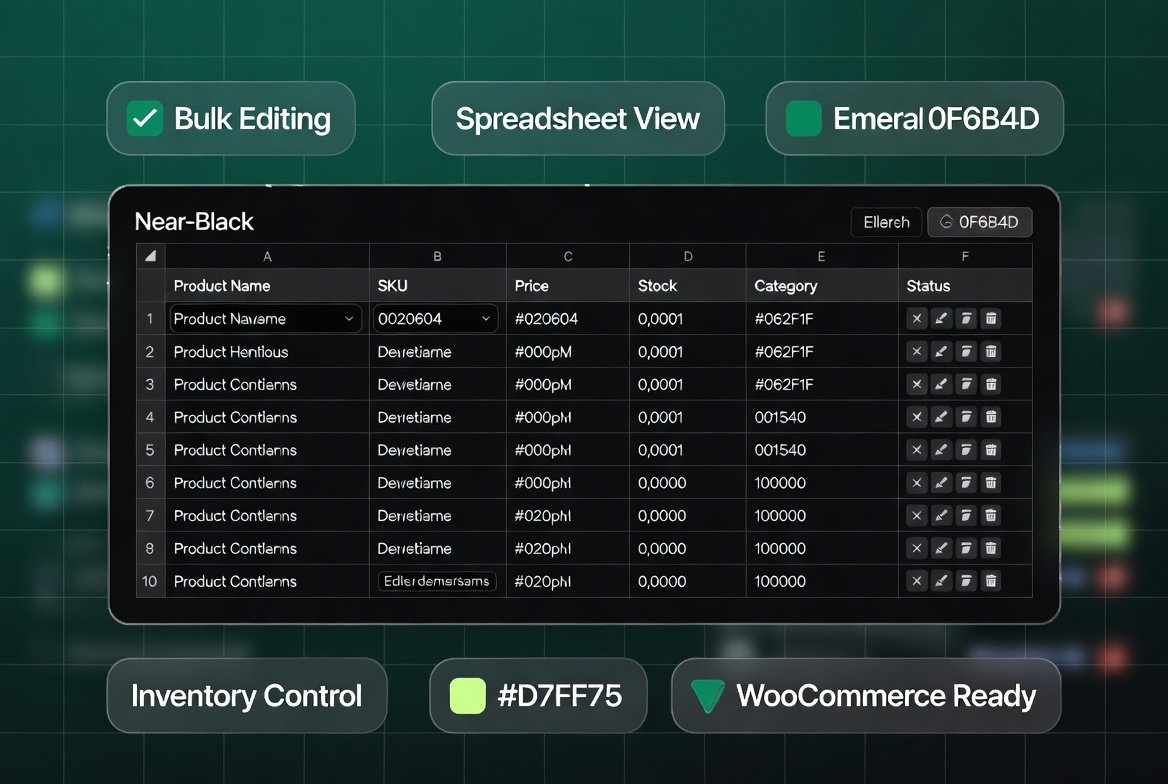The height and width of the screenshot is (784, 1168).
Task: Select column B header
Action: (x=438, y=256)
